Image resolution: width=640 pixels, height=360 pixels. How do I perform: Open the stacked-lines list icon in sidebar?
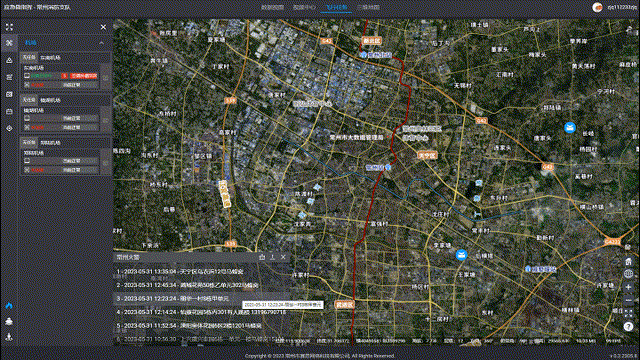pos(9,77)
